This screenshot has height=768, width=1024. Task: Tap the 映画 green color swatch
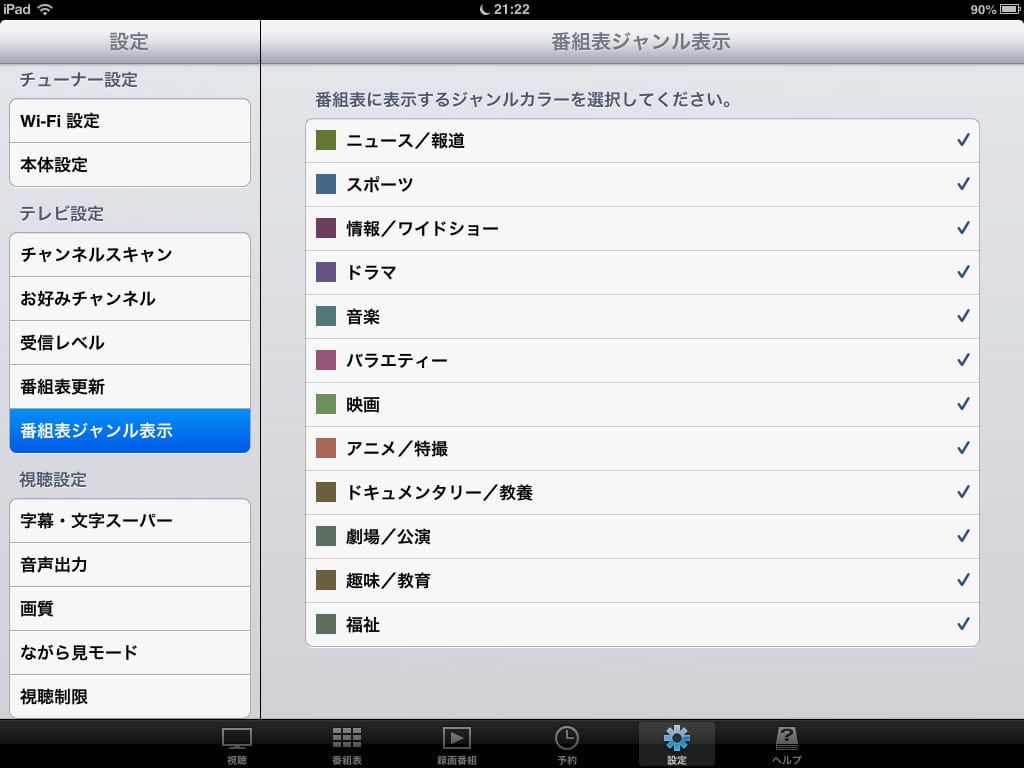pos(326,405)
